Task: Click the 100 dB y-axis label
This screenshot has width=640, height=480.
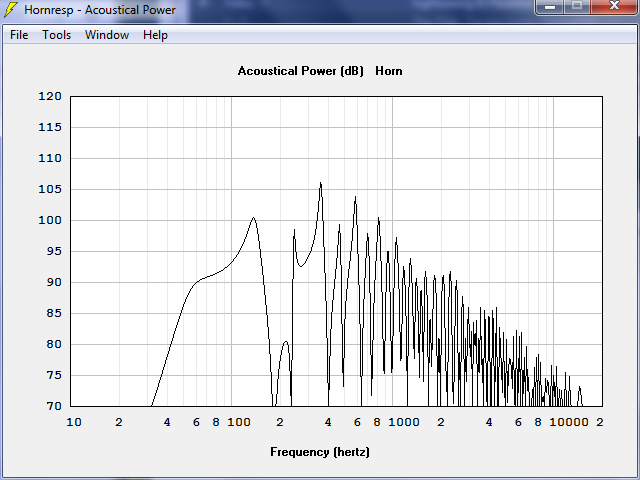Action: click(50, 220)
